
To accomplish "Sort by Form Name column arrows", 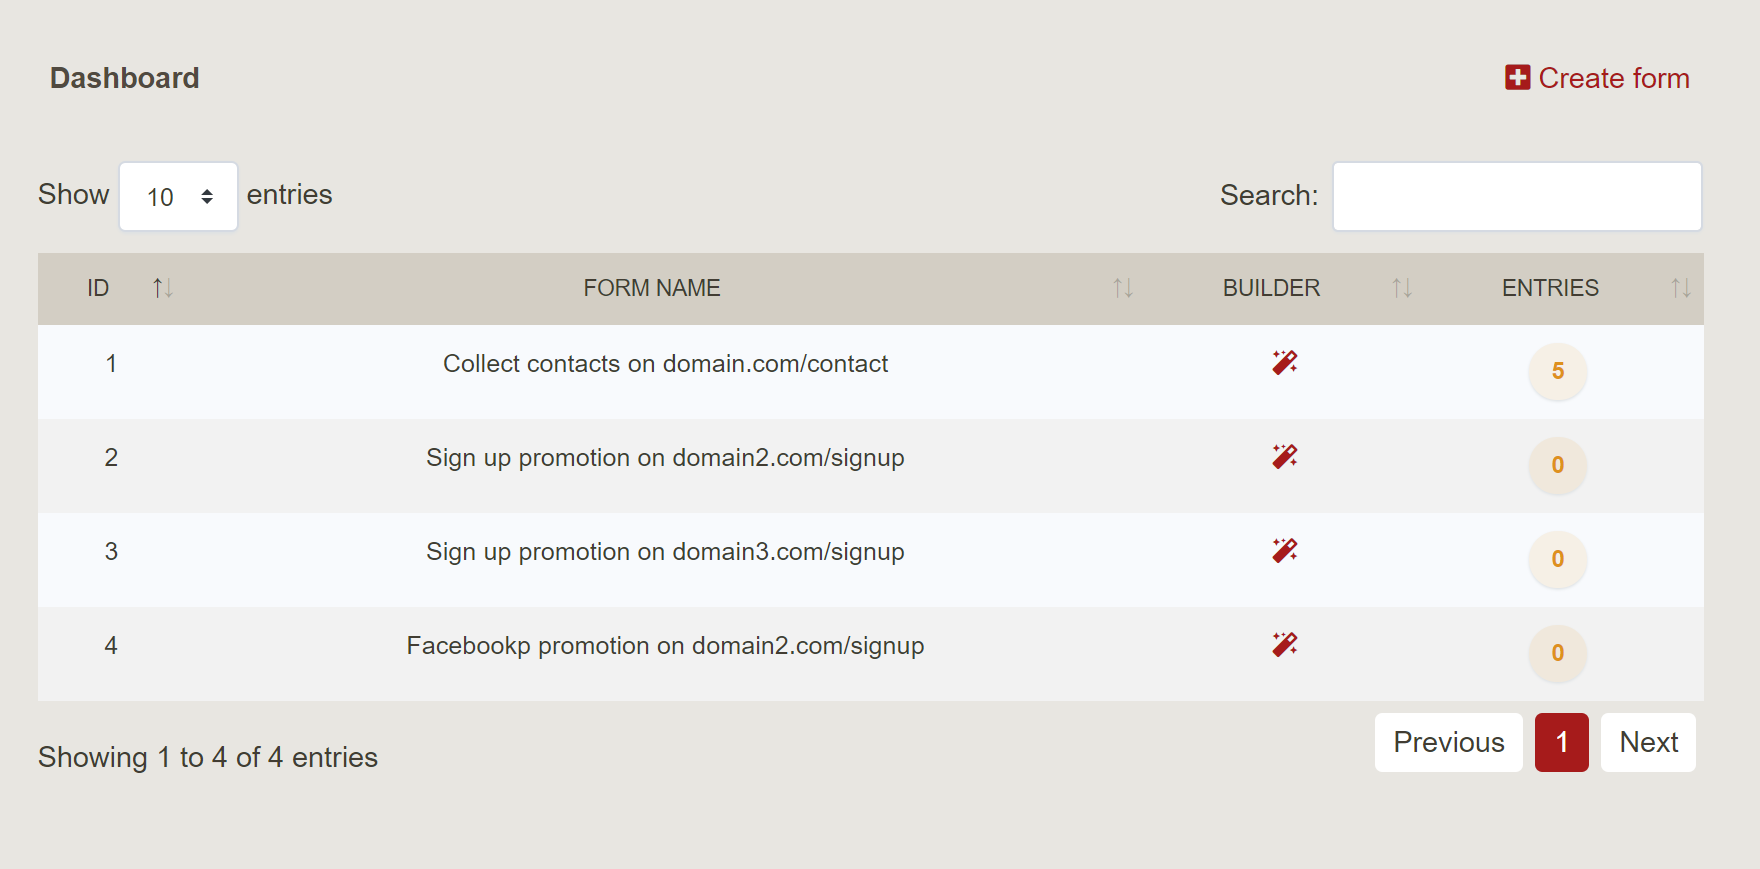I will pos(1122,288).
